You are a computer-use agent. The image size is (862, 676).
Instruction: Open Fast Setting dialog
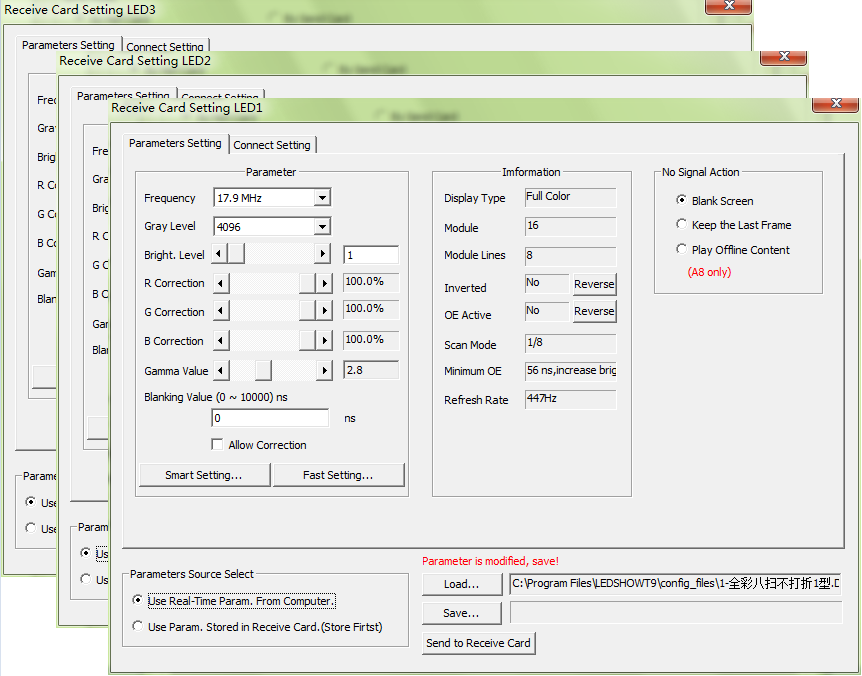pyautogui.click(x=338, y=475)
